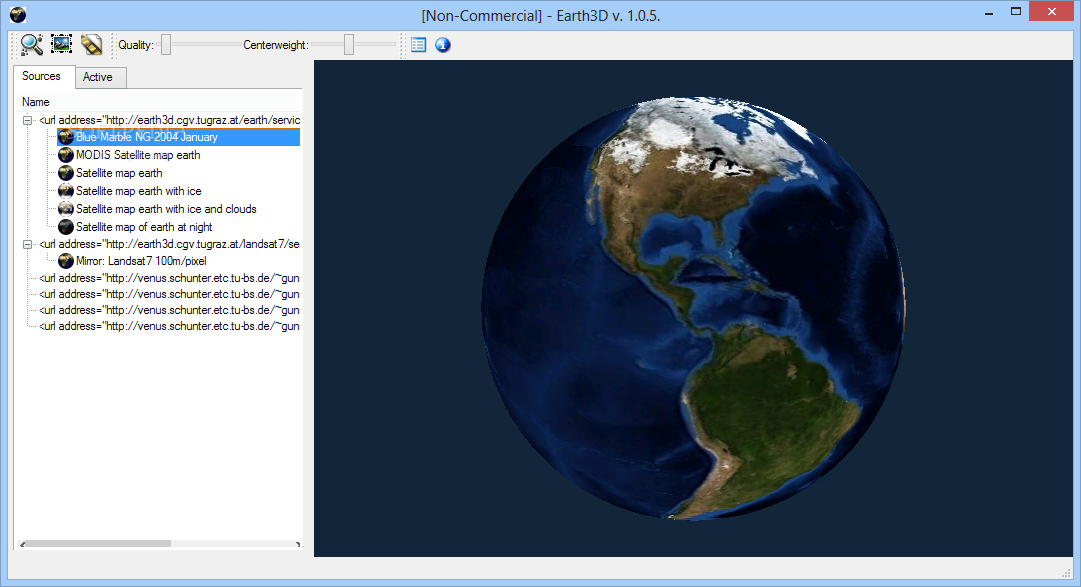
Task: Select the first venus.schunter.etc.tu-bs.de url row
Action: (170, 278)
